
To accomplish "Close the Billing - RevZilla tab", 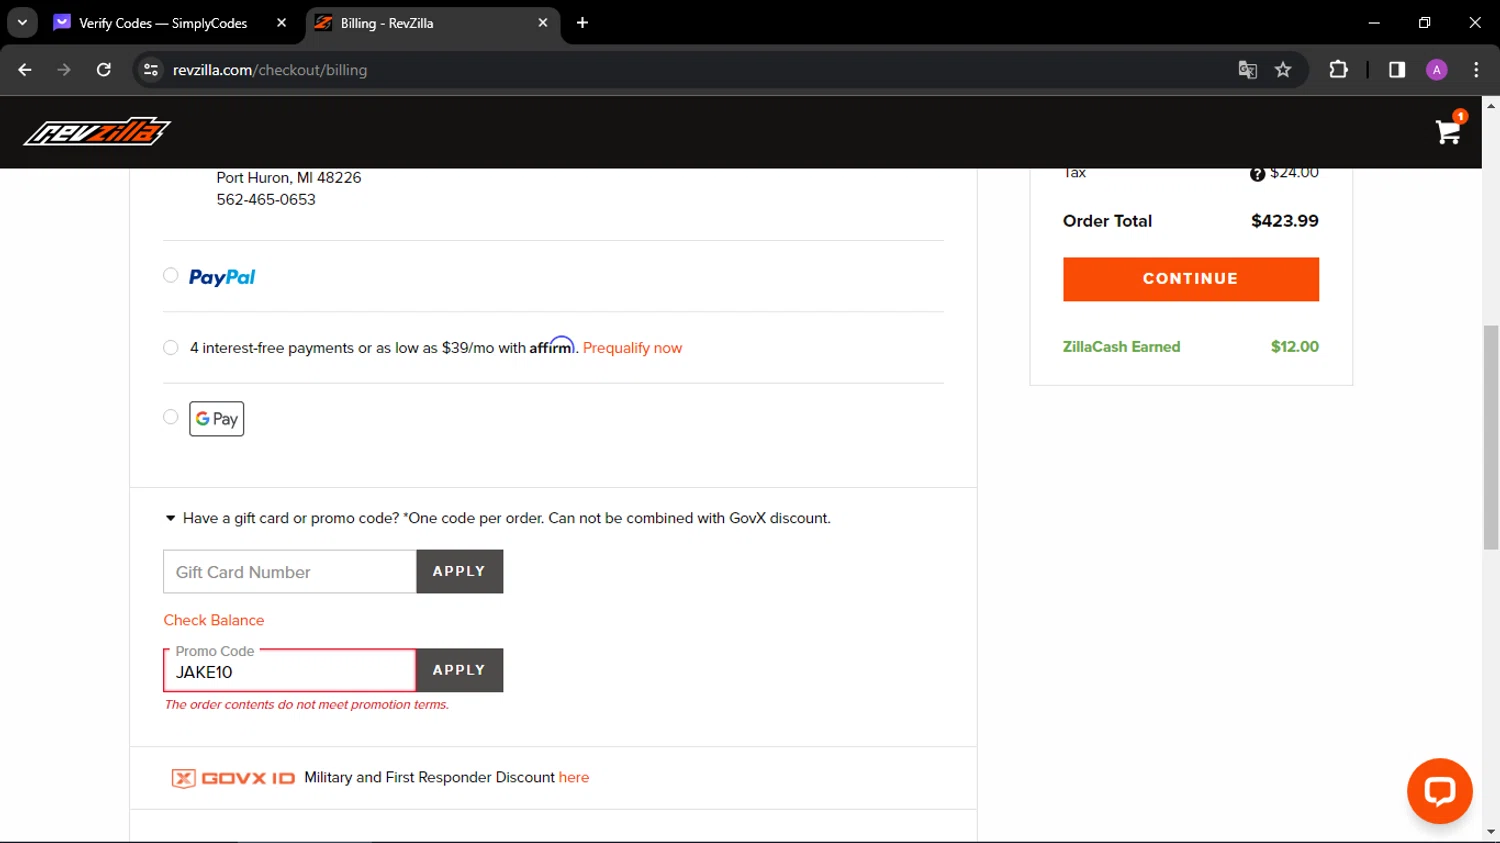I will (543, 23).
